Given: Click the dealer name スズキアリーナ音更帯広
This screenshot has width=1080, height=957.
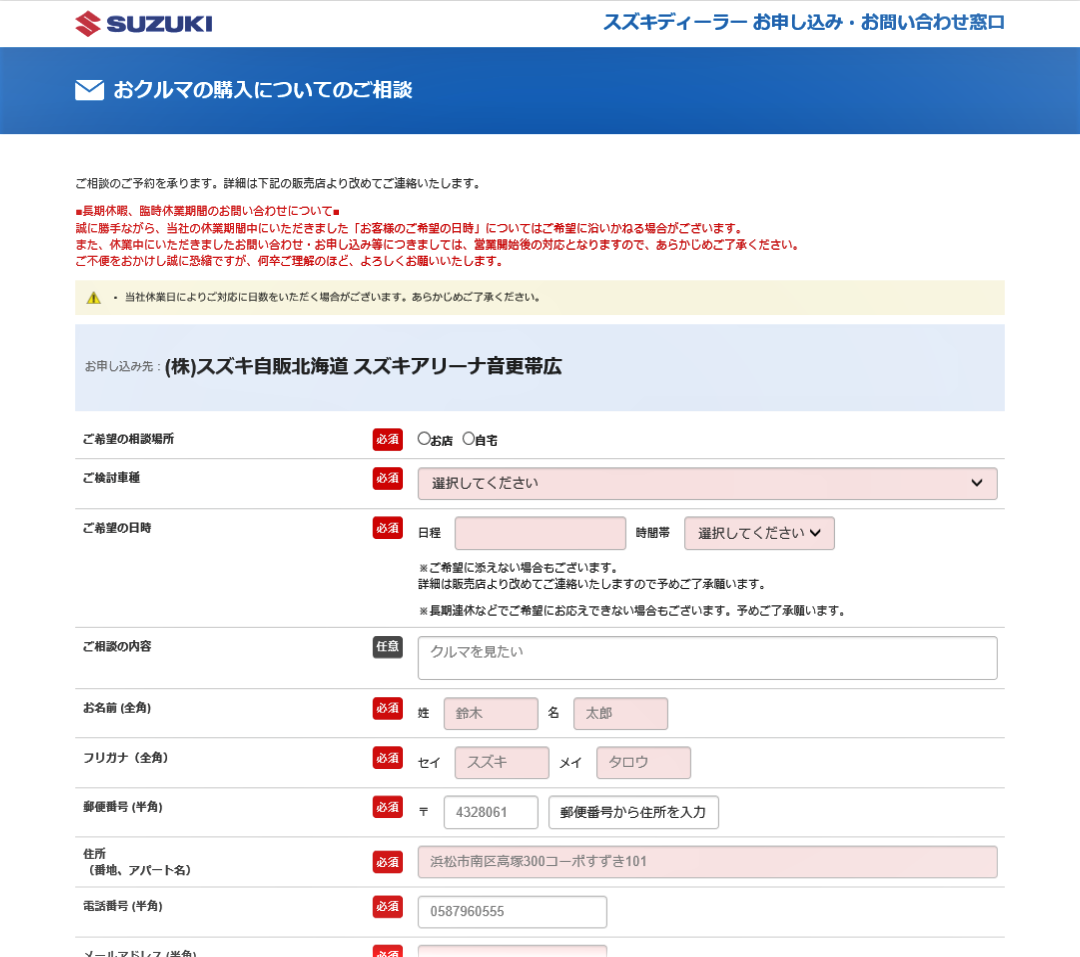Looking at the screenshot, I should 457,367.
